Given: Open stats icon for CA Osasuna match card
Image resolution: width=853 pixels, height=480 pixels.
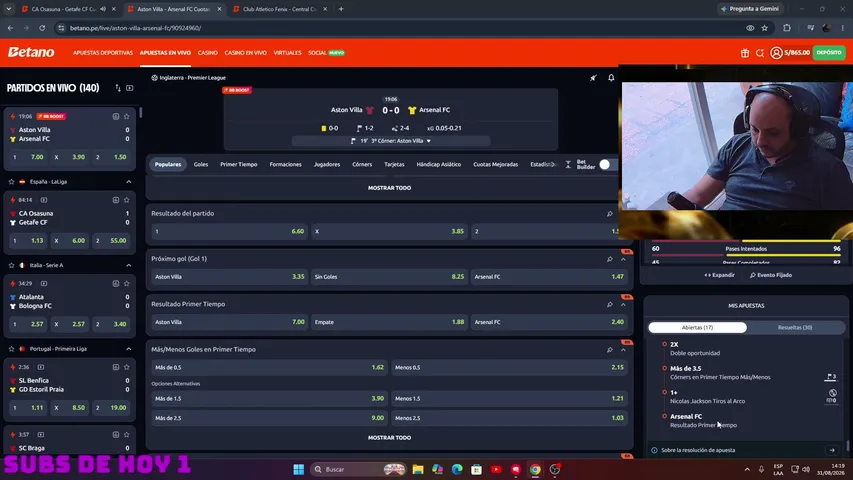Looking at the screenshot, I should pos(116,200).
